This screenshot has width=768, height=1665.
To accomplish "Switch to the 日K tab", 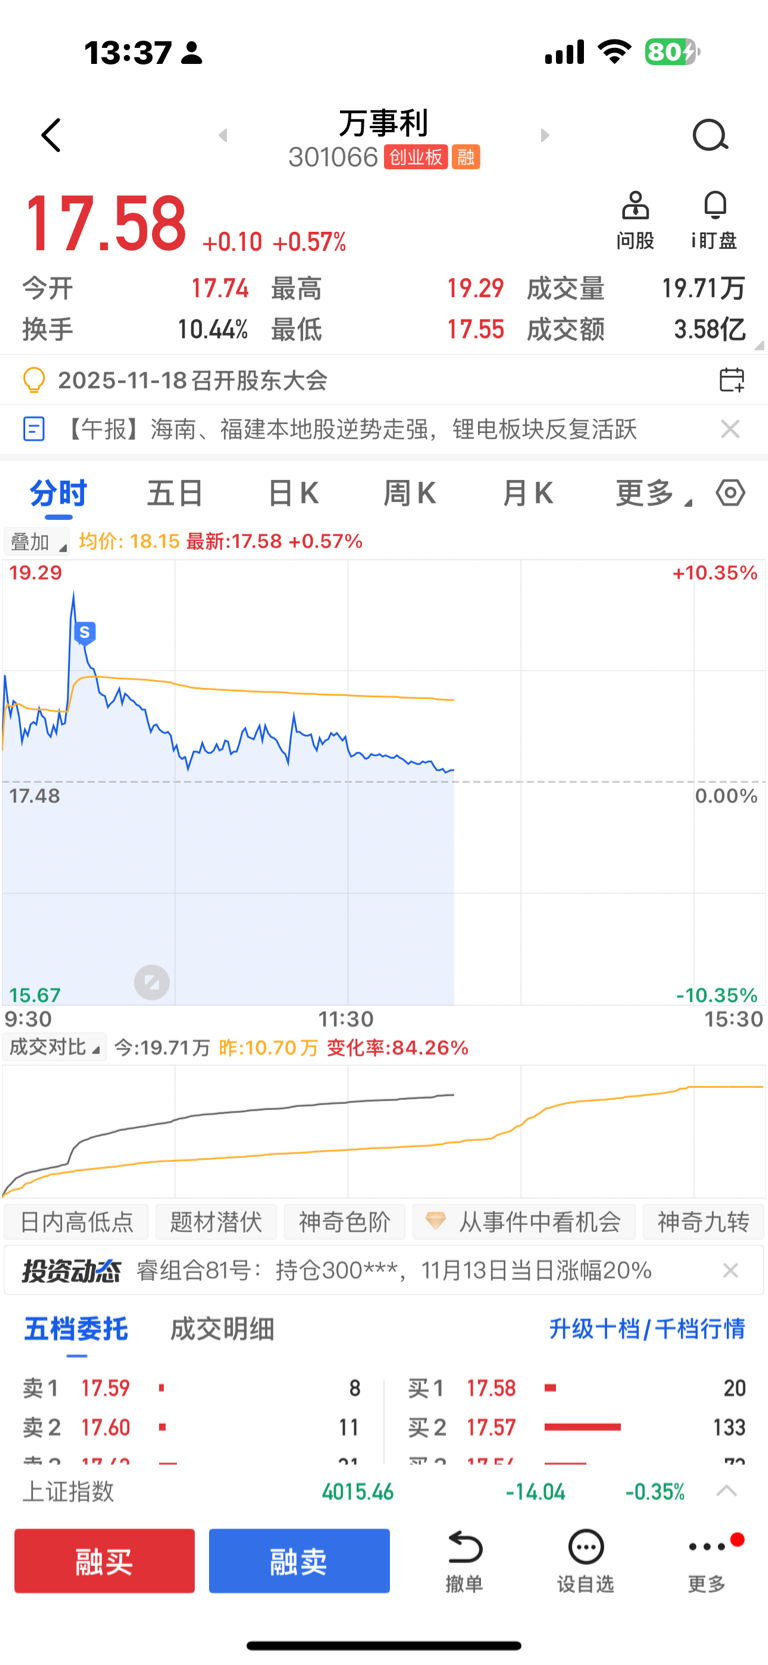I will 293,493.
